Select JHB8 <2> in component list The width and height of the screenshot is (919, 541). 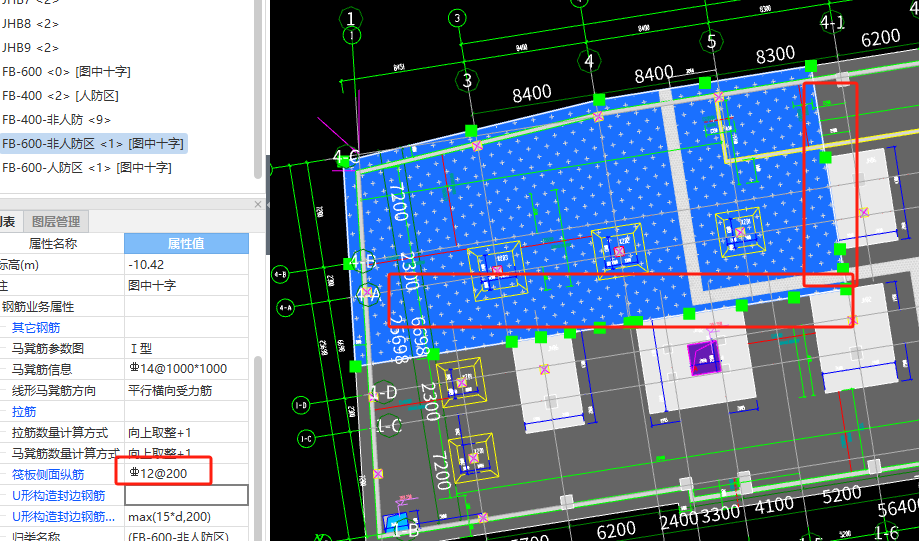pos(30,24)
